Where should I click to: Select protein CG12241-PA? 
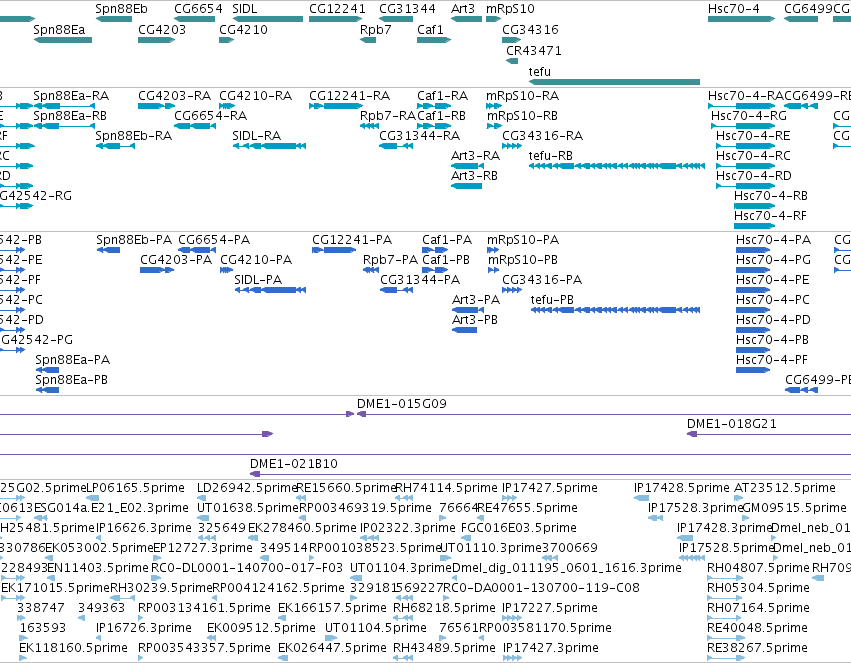pos(334,250)
